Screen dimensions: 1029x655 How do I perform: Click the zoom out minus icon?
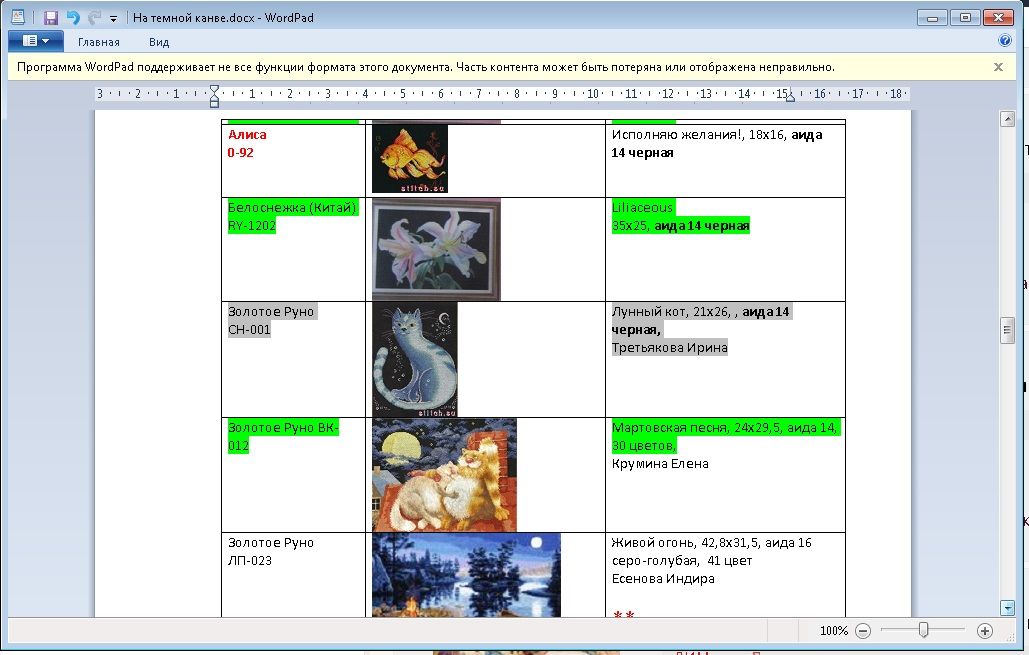863,631
